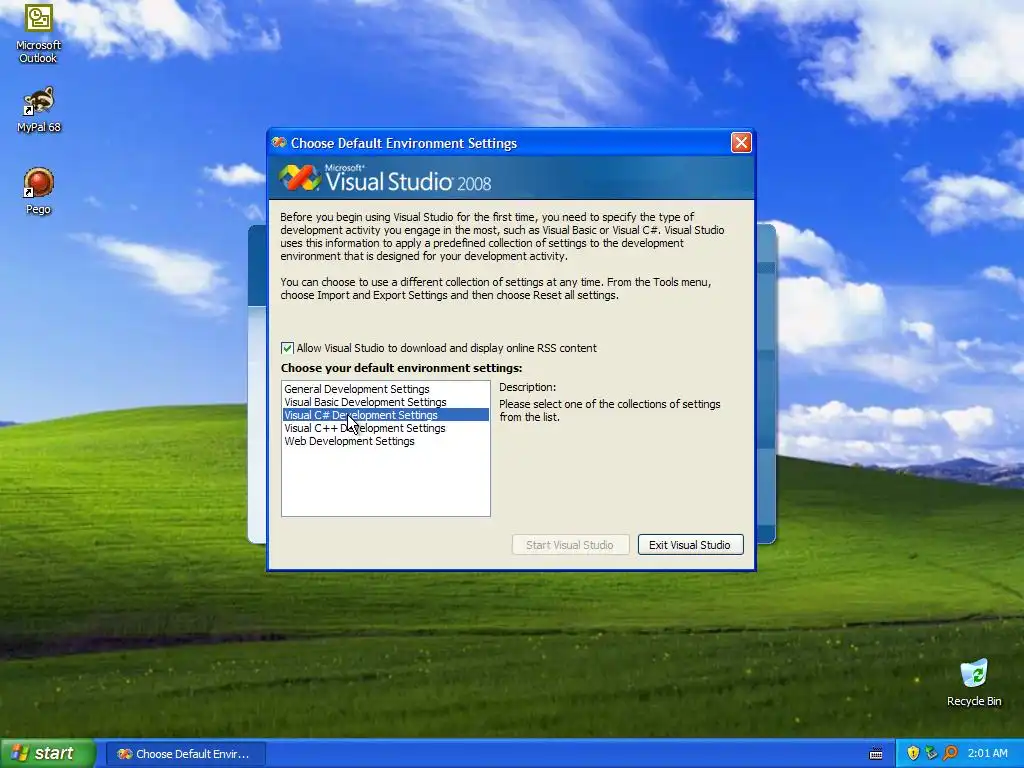The height and width of the screenshot is (768, 1024).
Task: Click the green-arrow tray icon next to the shield
Action: pos(931,753)
